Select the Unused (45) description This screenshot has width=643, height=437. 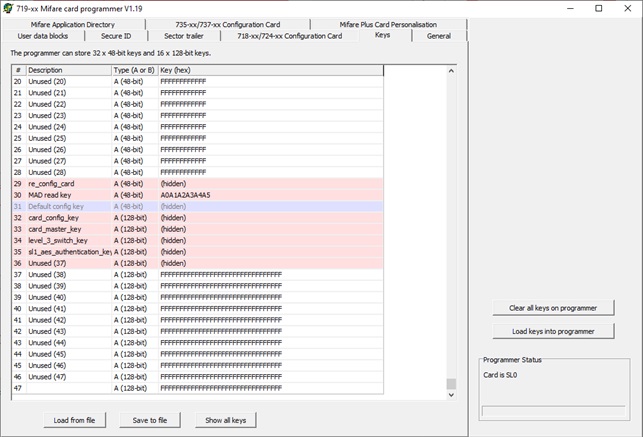47,354
